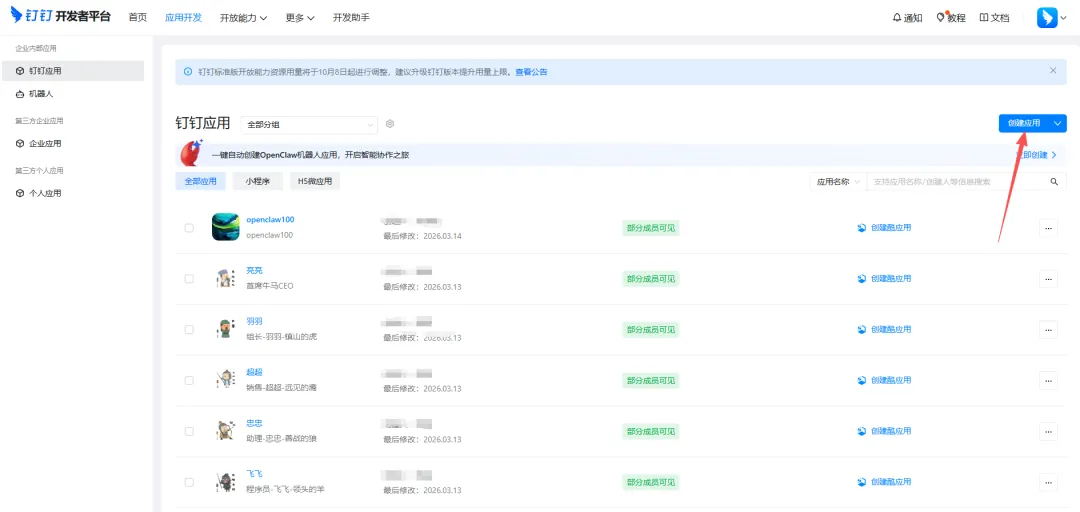1080x512 pixels.
Task: Click the 羽羽 app avatar icon
Action: pos(225,329)
